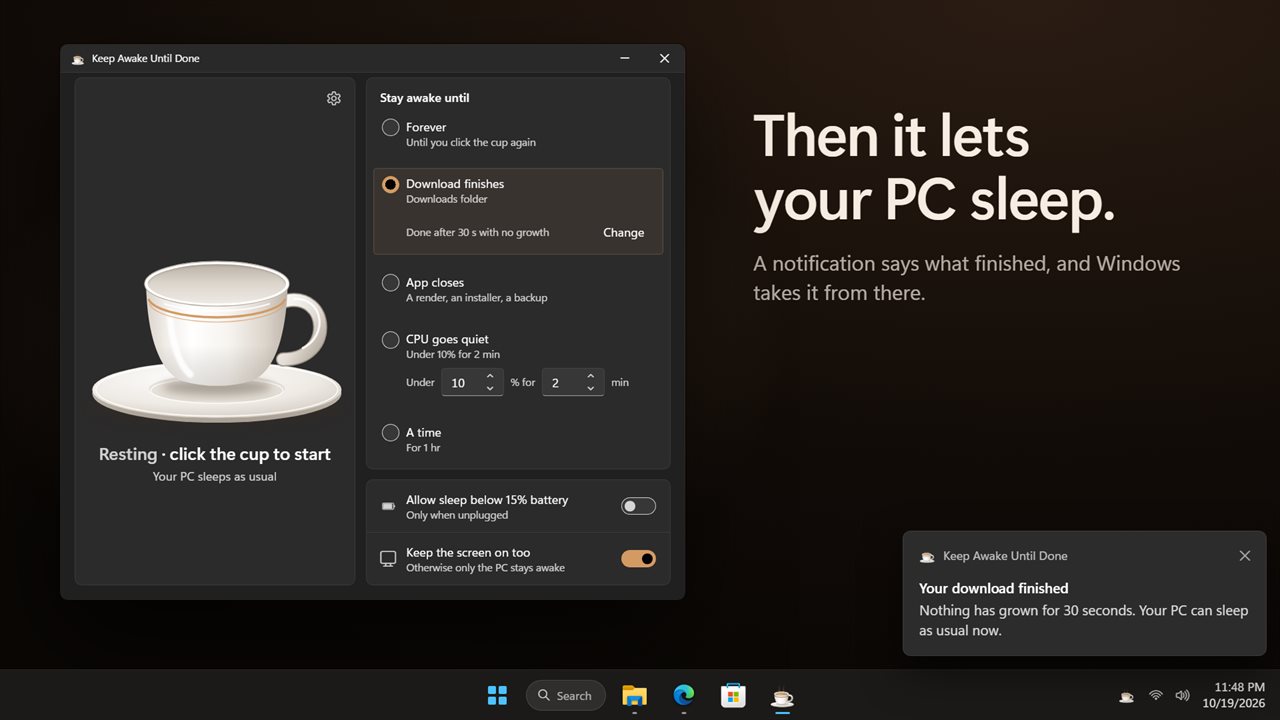
Task: Open File Explorer from the taskbar
Action: (x=634, y=695)
